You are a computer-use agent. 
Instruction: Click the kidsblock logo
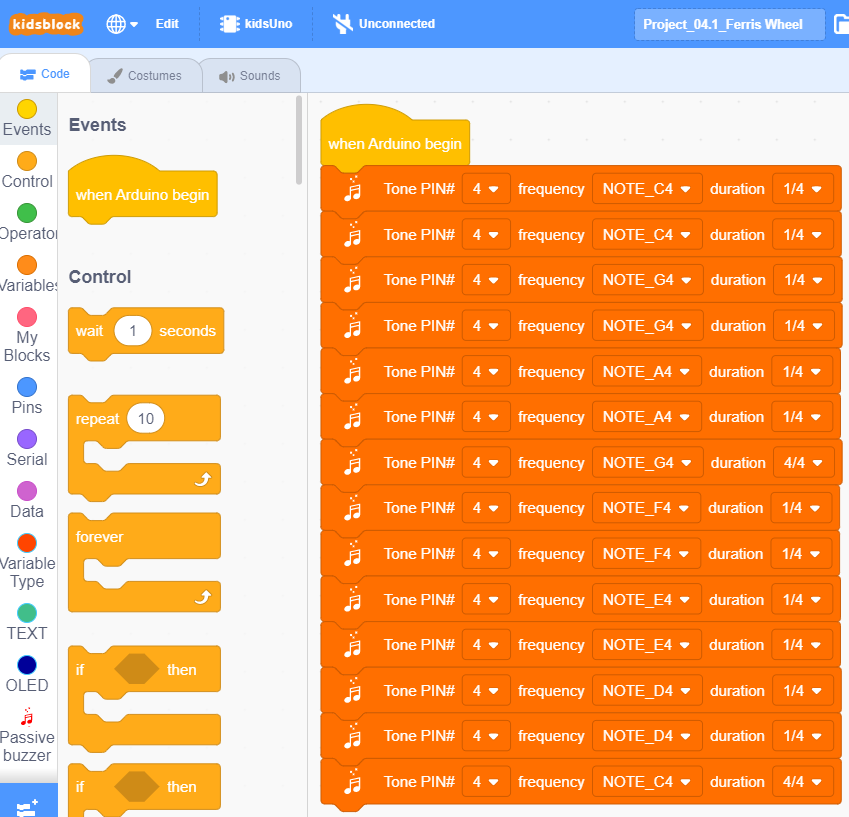46,24
